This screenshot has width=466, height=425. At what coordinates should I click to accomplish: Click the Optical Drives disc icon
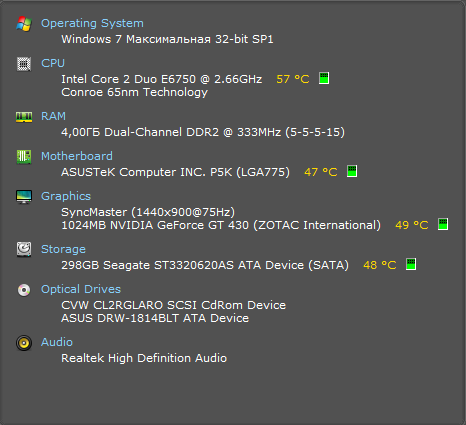[24, 290]
